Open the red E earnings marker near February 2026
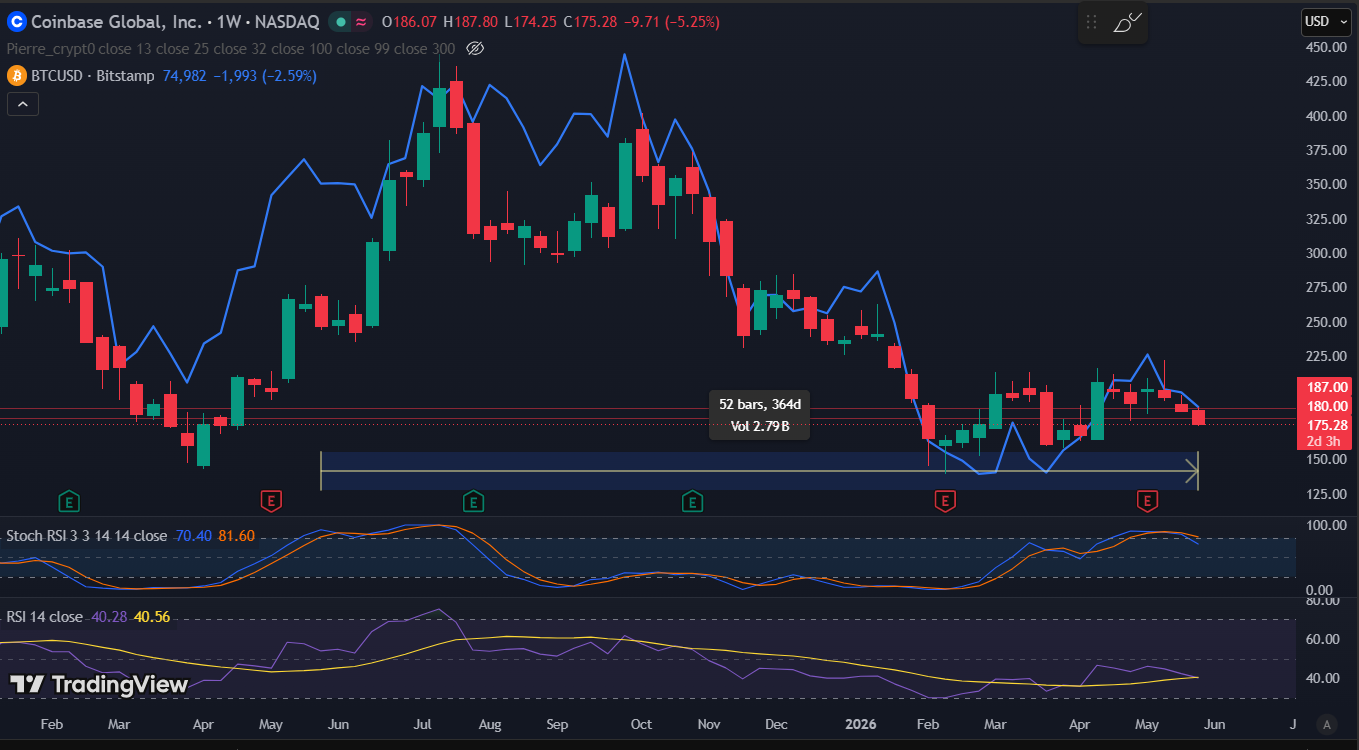Image resolution: width=1359 pixels, height=750 pixels. pos(944,499)
